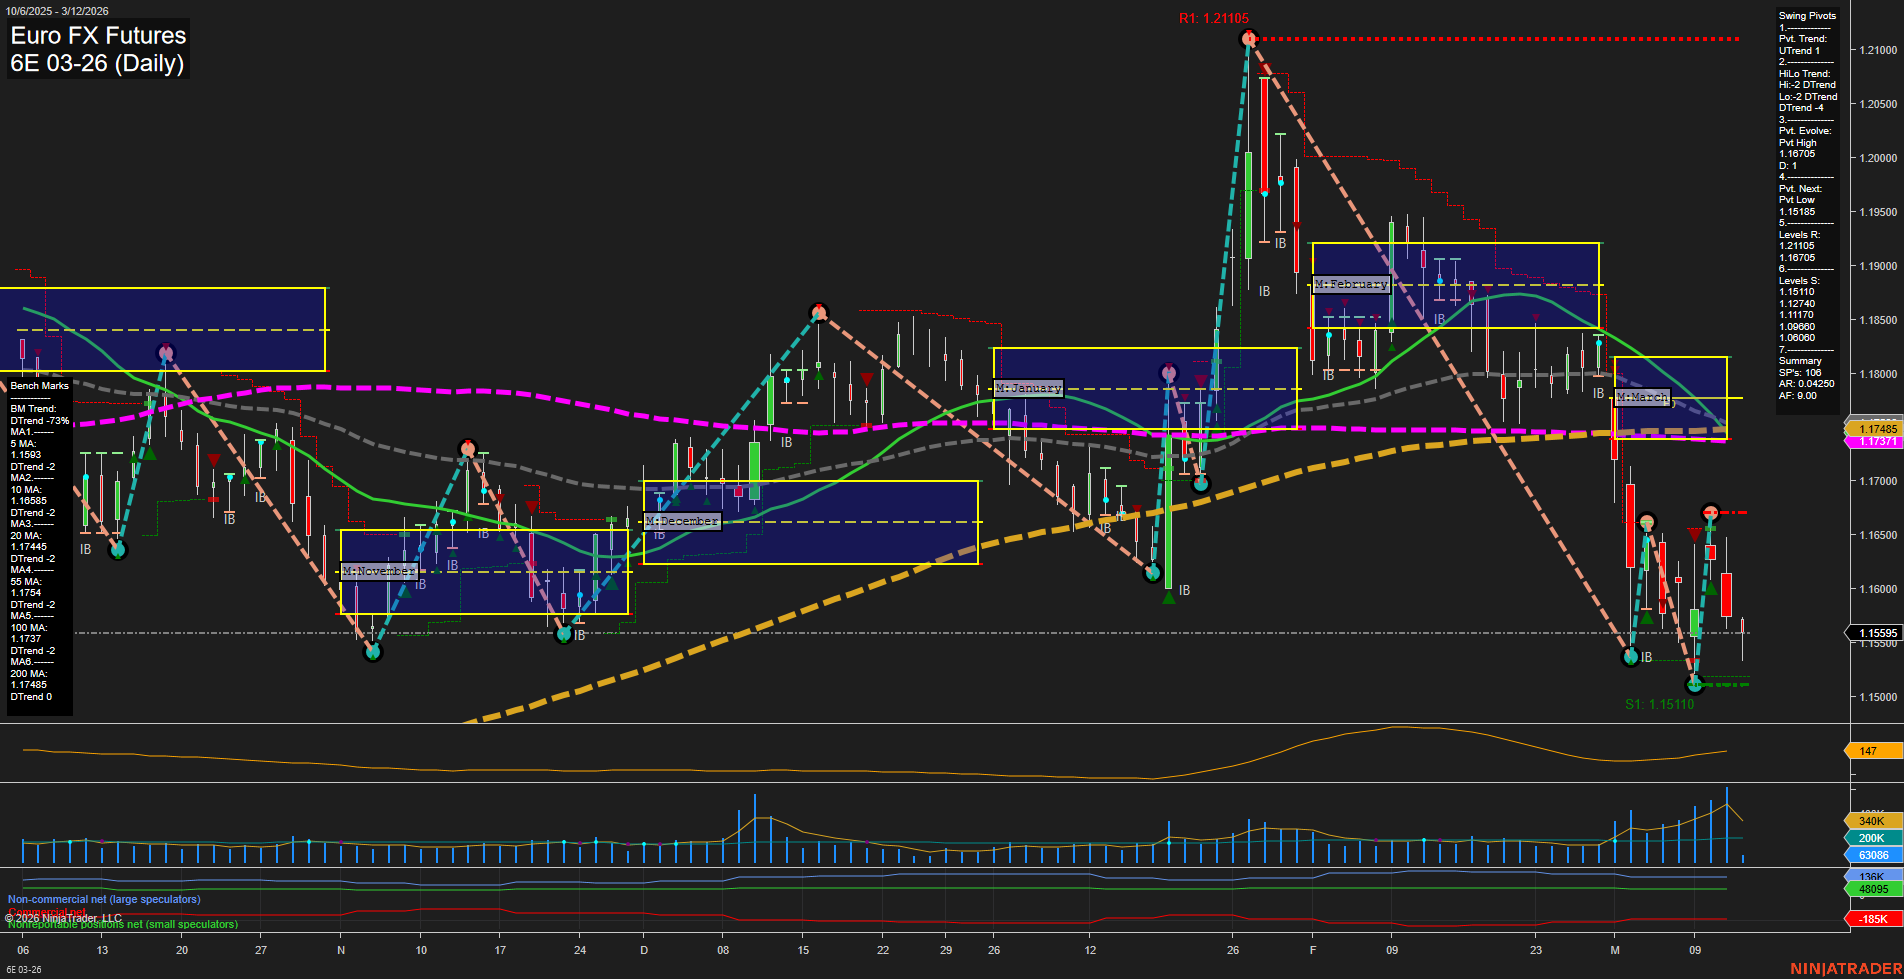Click the M March date axis label
Viewport: 1904px width, 979px height.
coord(1615,950)
